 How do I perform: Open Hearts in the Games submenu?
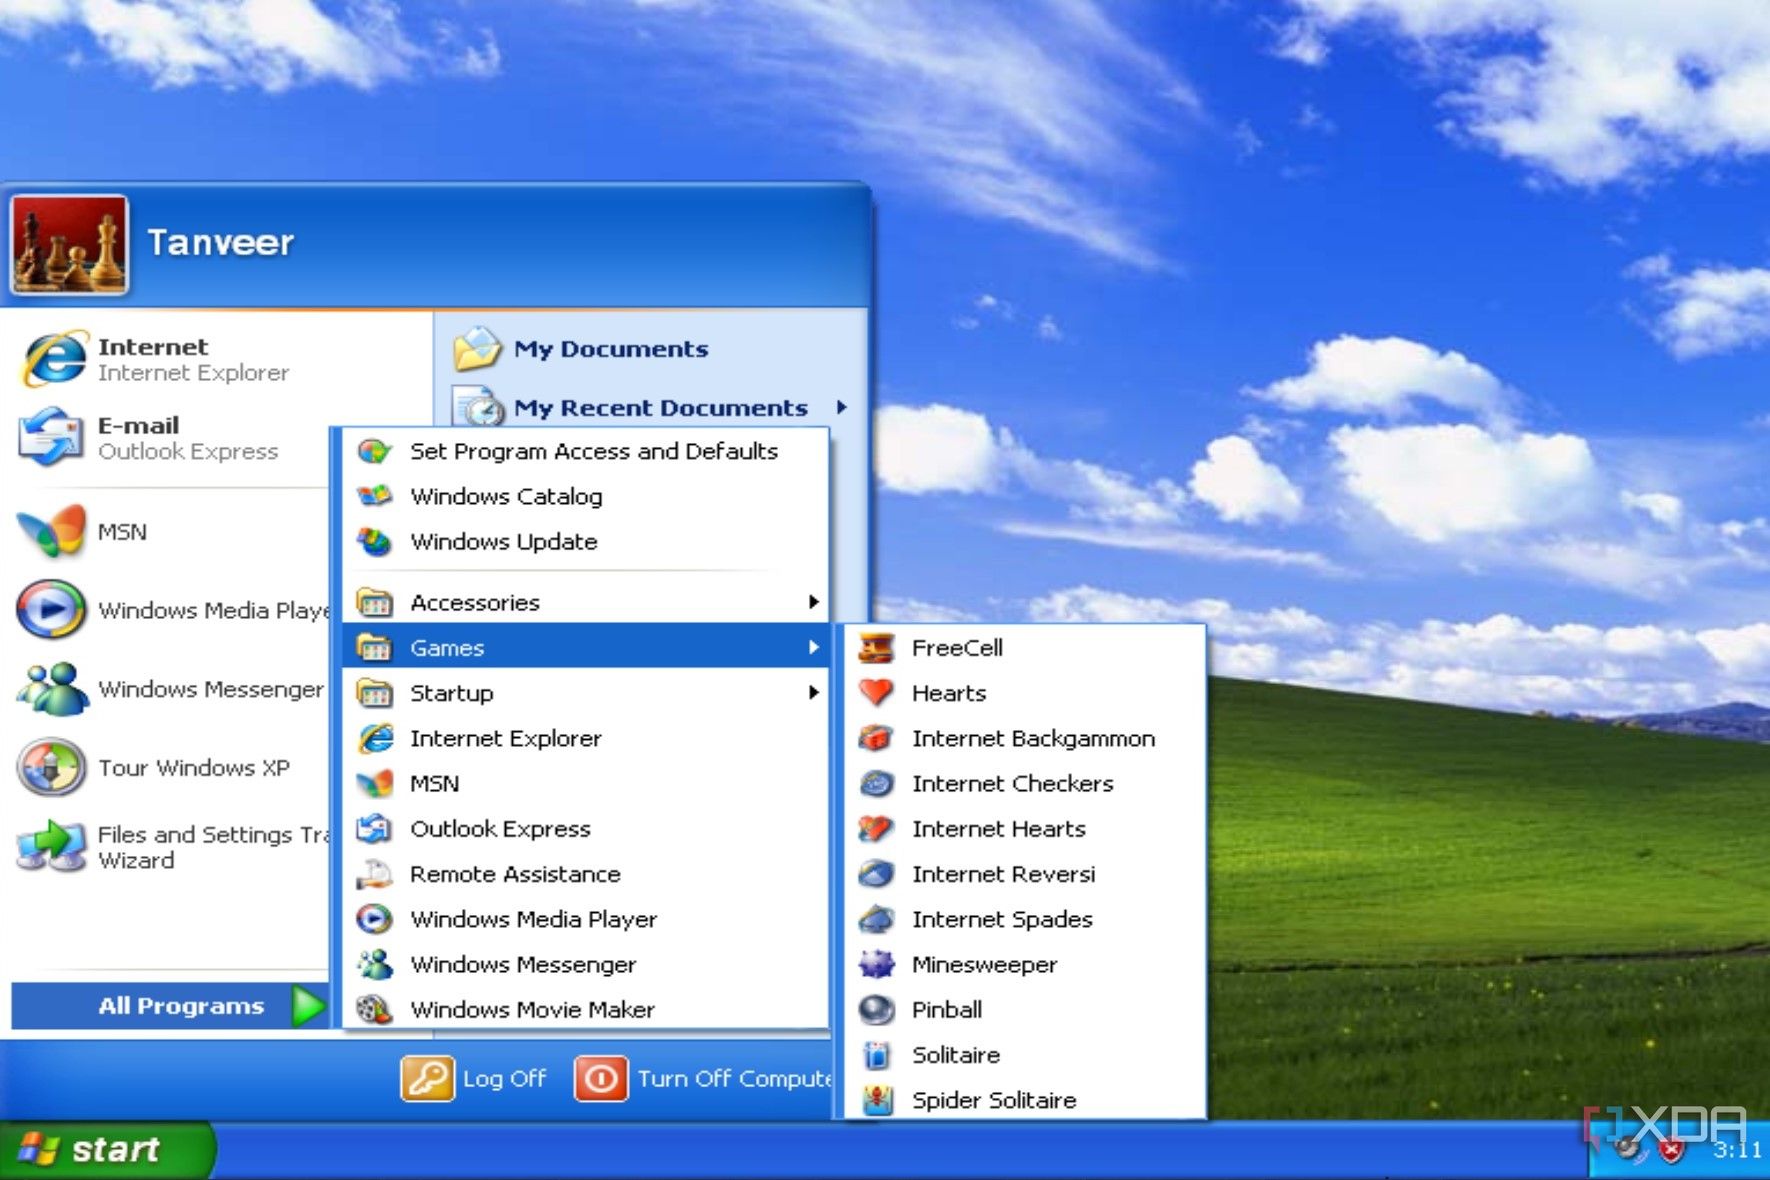[948, 692]
